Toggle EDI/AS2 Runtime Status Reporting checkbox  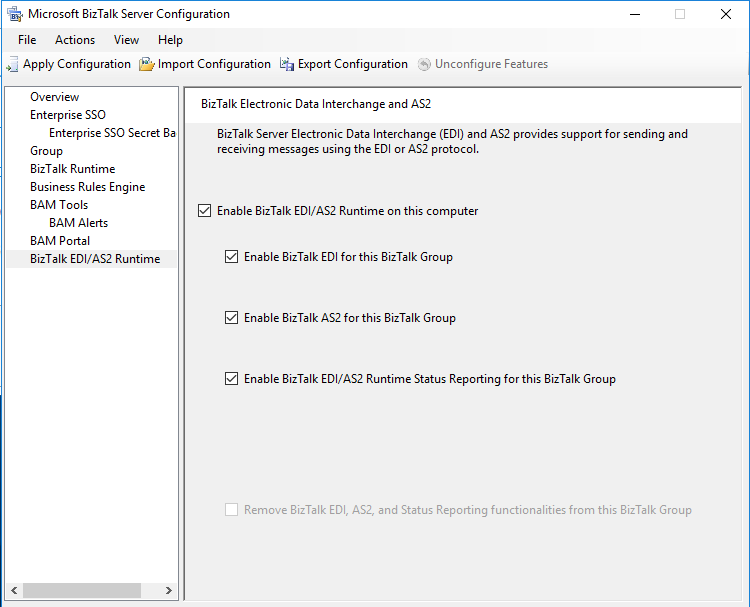tap(232, 379)
